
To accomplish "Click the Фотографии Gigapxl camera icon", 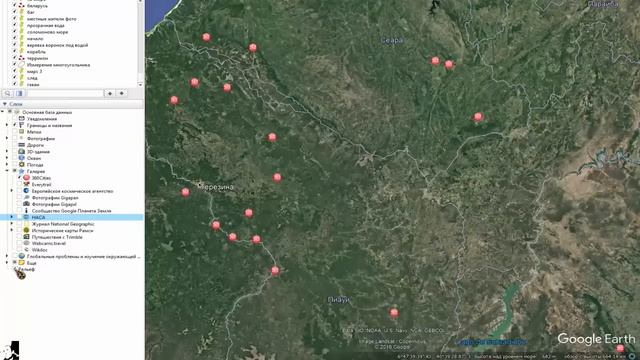I will pos(27,204).
